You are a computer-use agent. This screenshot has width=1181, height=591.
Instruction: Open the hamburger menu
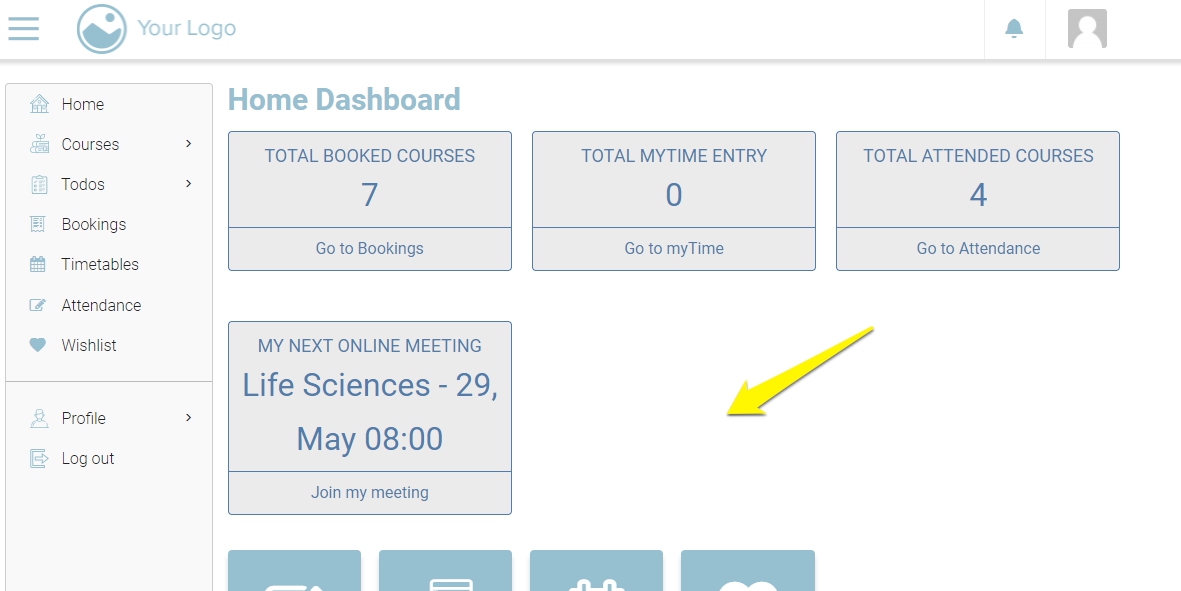coord(23,28)
